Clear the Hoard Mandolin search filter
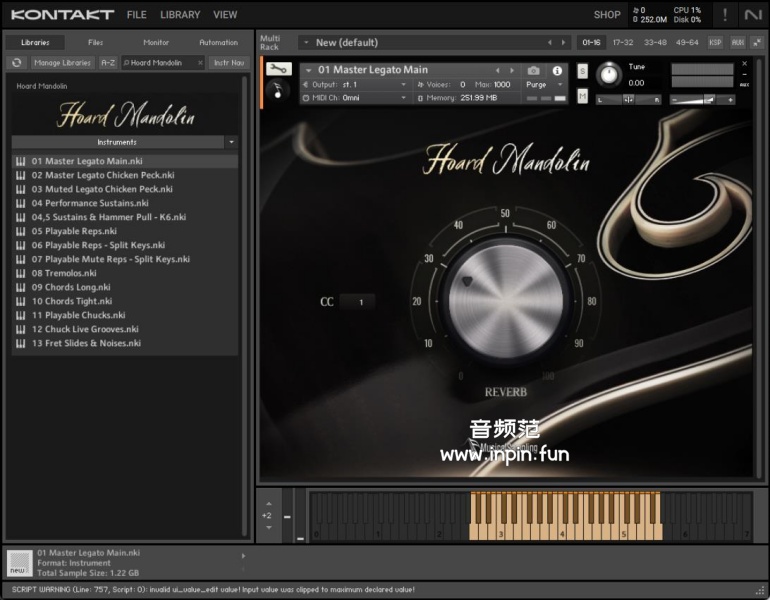 click(200, 63)
